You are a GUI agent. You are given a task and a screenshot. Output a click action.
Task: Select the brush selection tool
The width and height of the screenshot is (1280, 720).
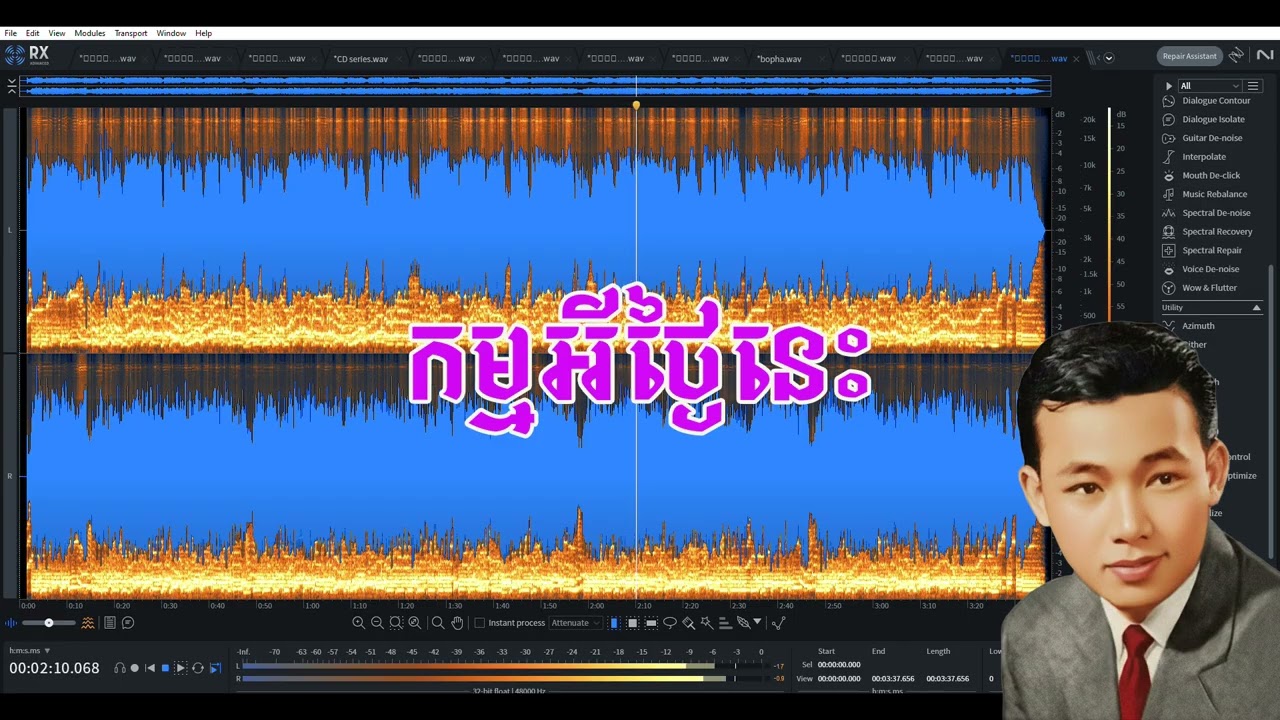(x=688, y=623)
